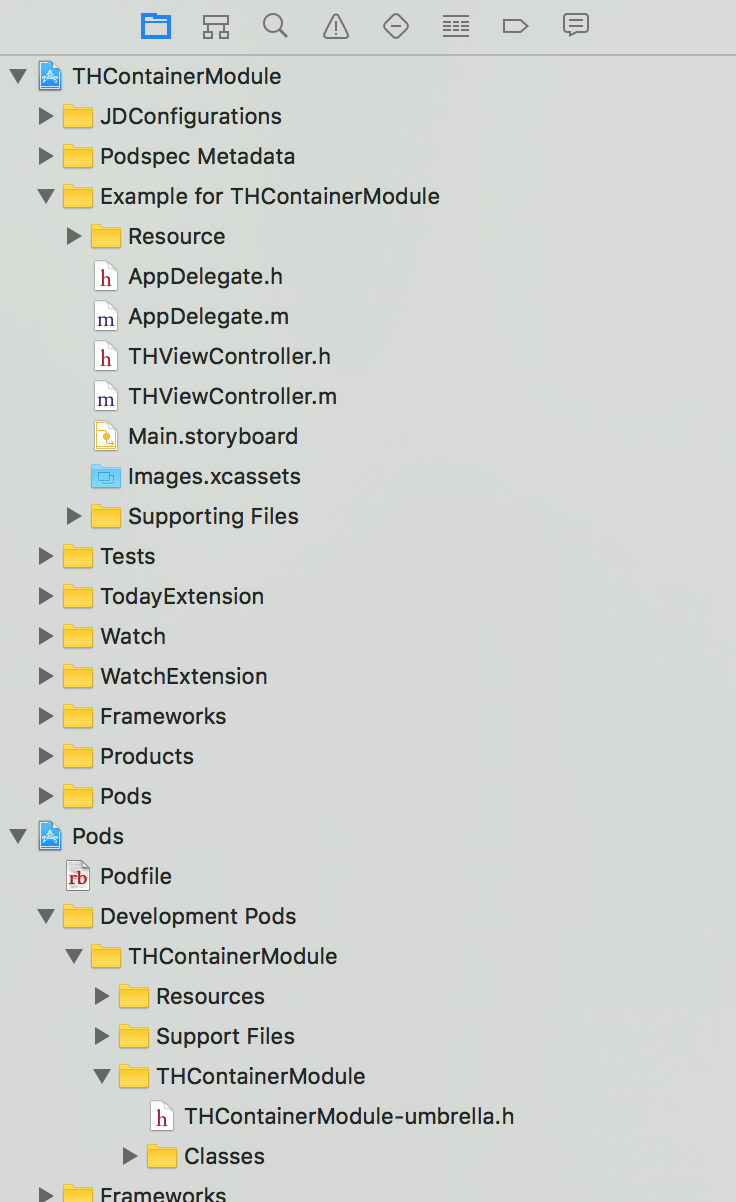
Task: Open the Breakpoint navigator icon
Action: [515, 26]
